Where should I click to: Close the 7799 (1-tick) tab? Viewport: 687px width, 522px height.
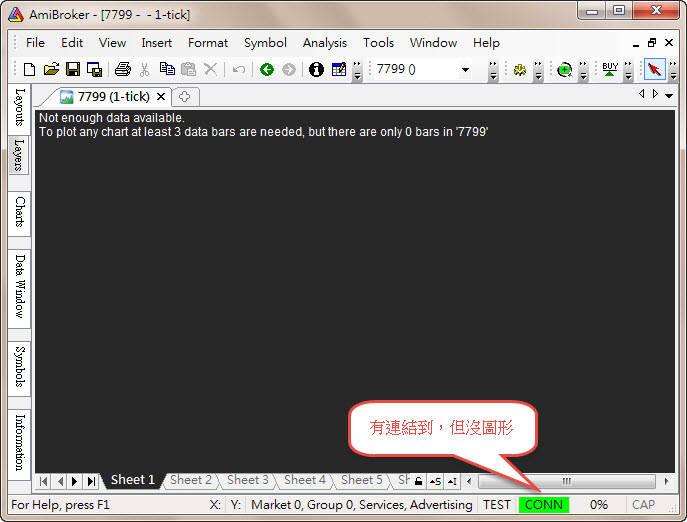point(161,96)
